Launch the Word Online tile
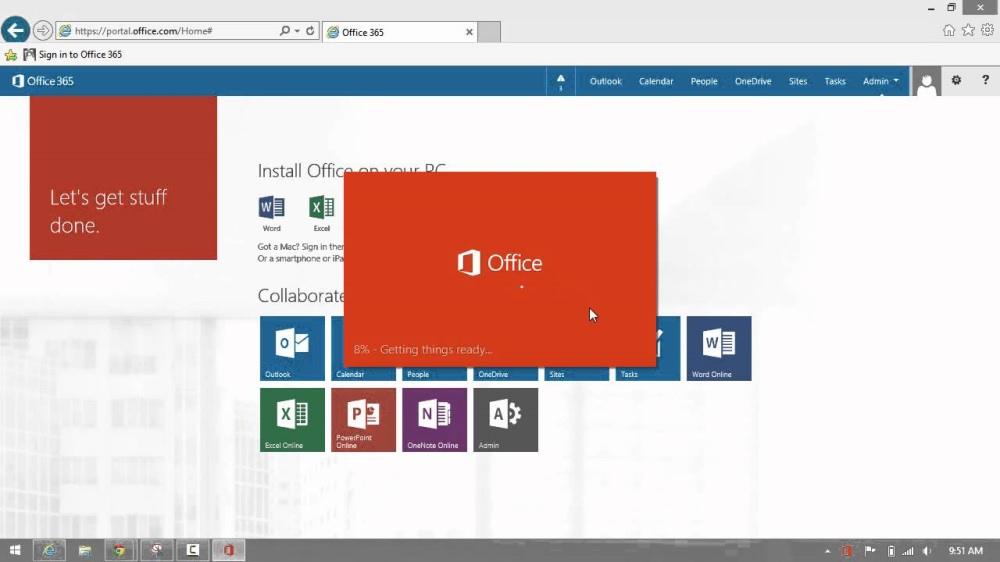This screenshot has height=562, width=1000. pyautogui.click(x=719, y=348)
